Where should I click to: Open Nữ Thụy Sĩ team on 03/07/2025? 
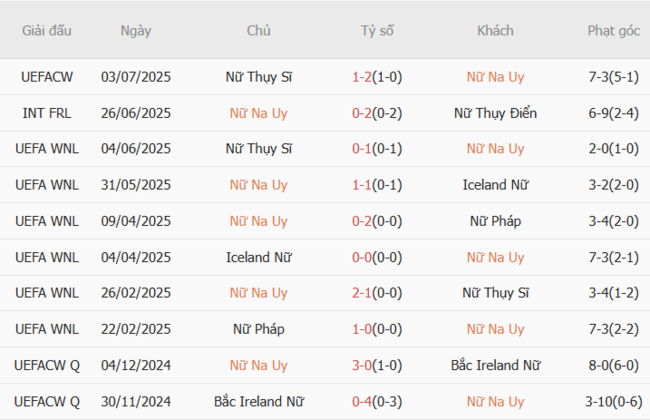click(x=259, y=77)
